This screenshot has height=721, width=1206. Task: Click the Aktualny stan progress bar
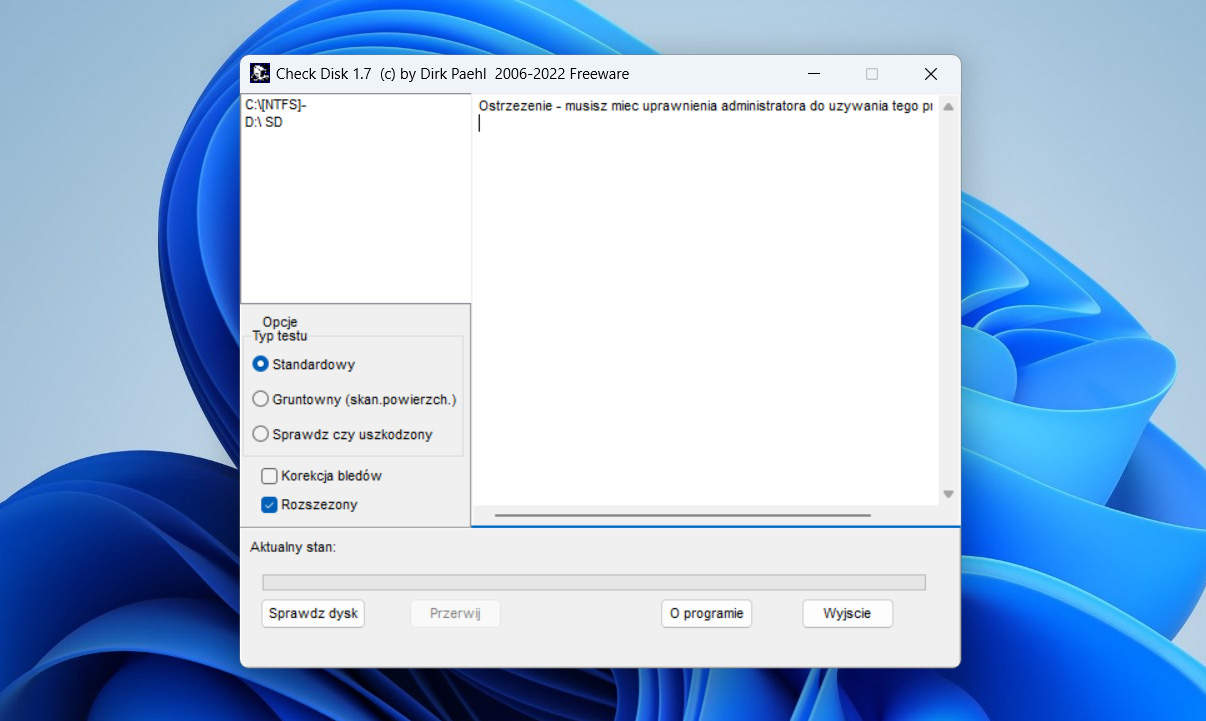click(x=594, y=580)
